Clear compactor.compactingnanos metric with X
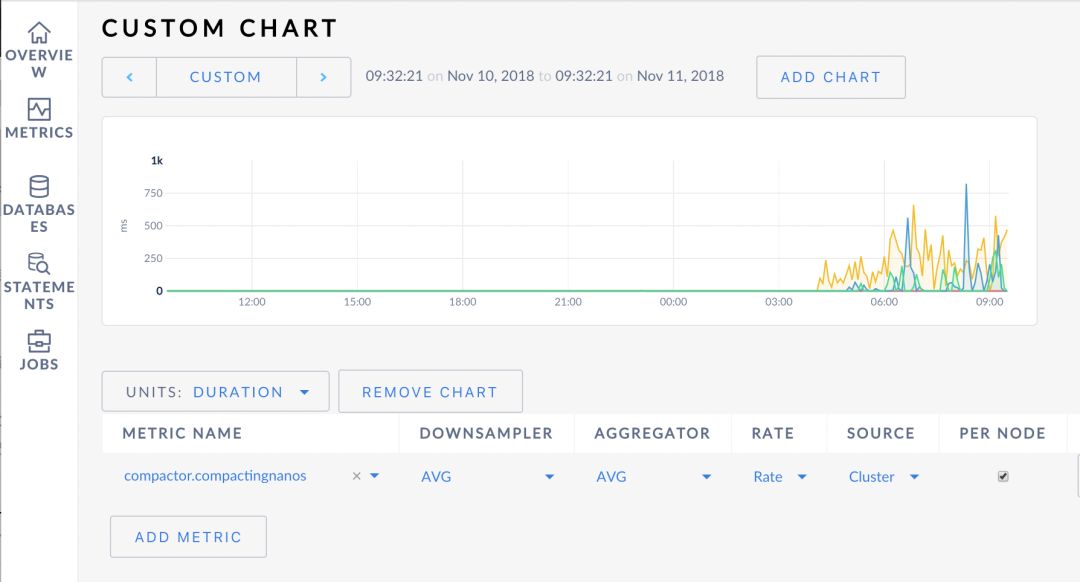 [356, 476]
